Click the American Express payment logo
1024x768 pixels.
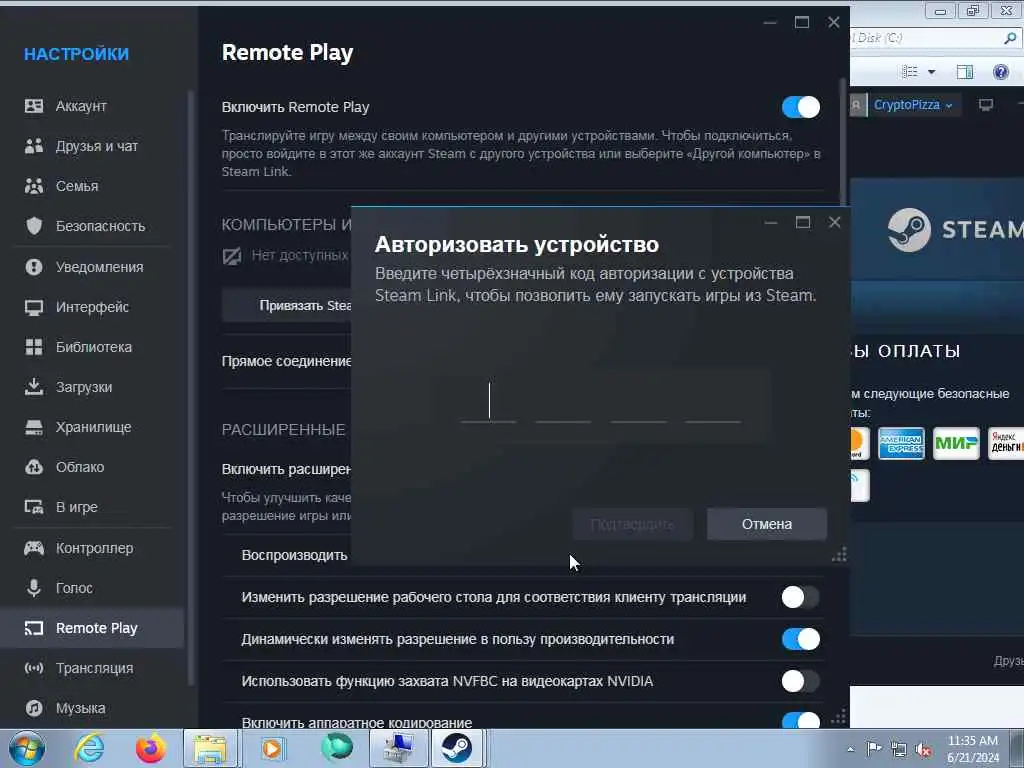click(x=901, y=444)
